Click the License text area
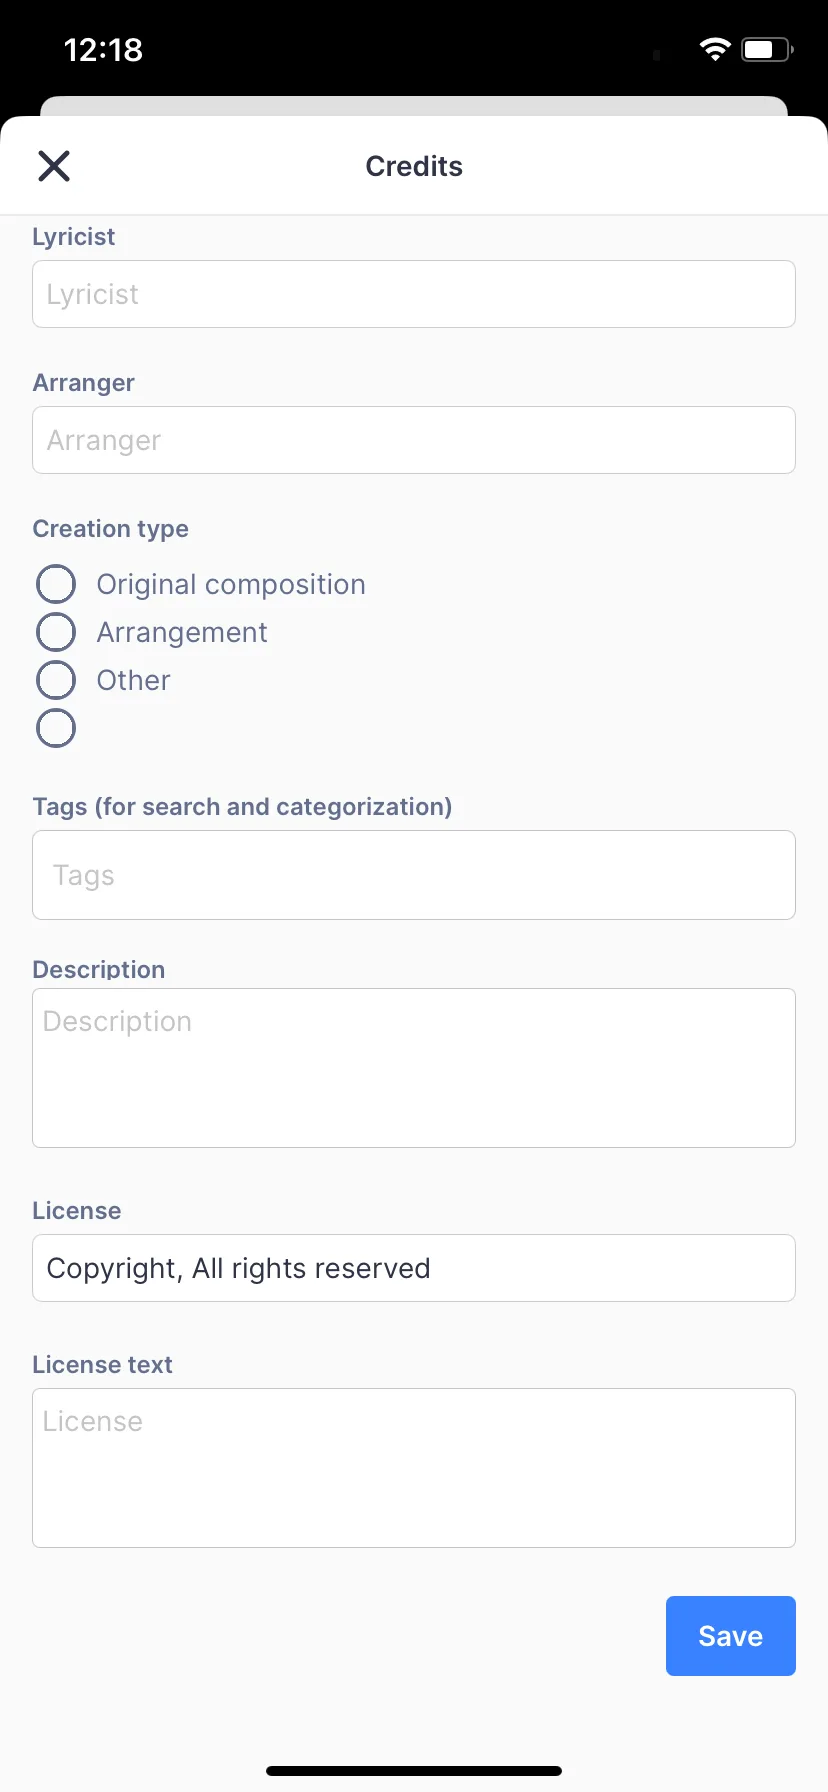828x1792 pixels. click(x=414, y=1468)
